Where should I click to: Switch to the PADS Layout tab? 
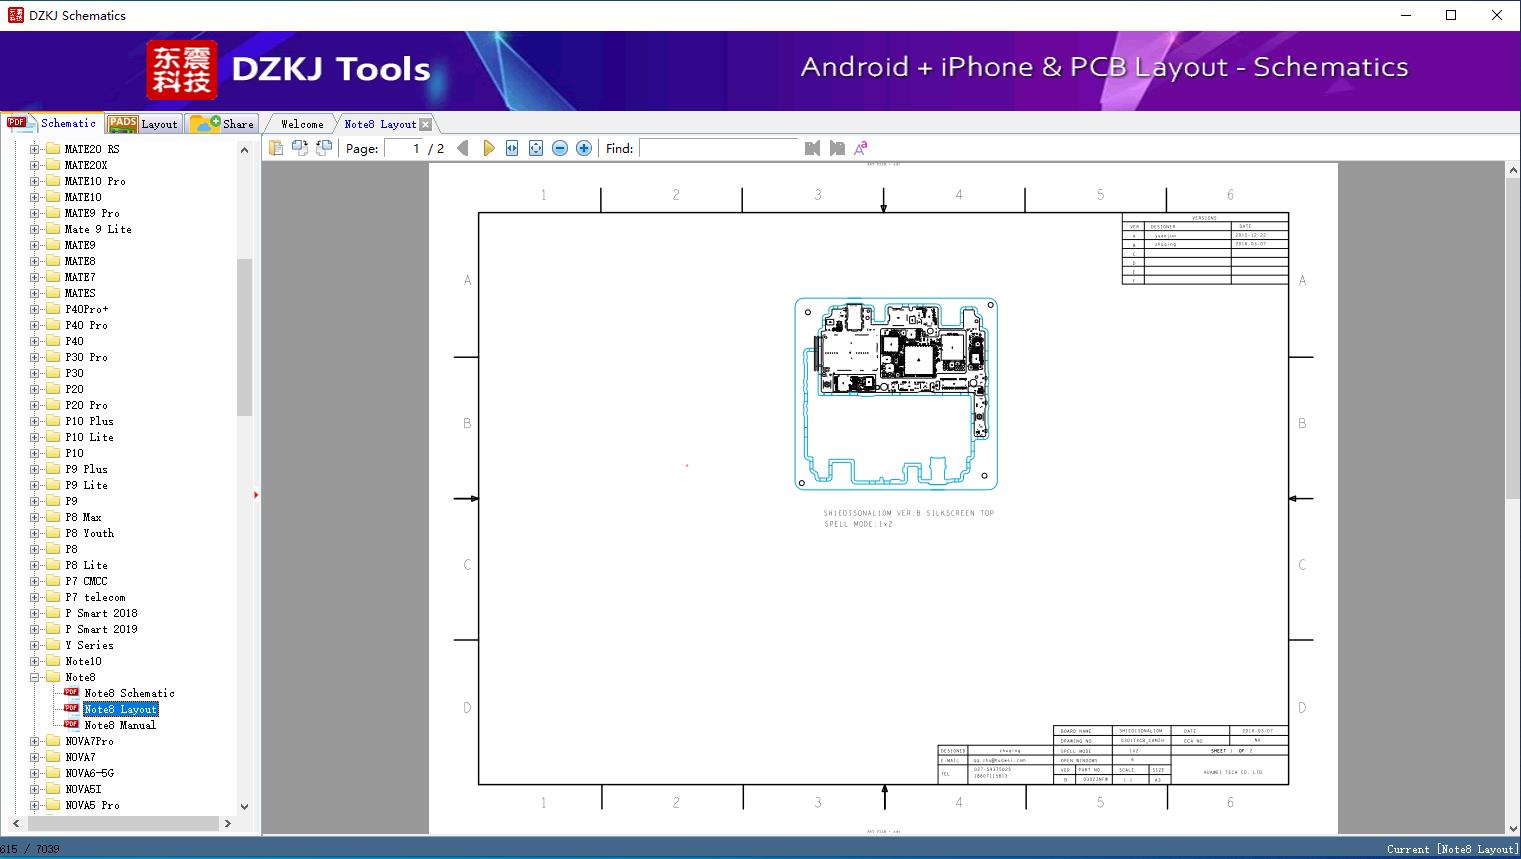click(143, 124)
